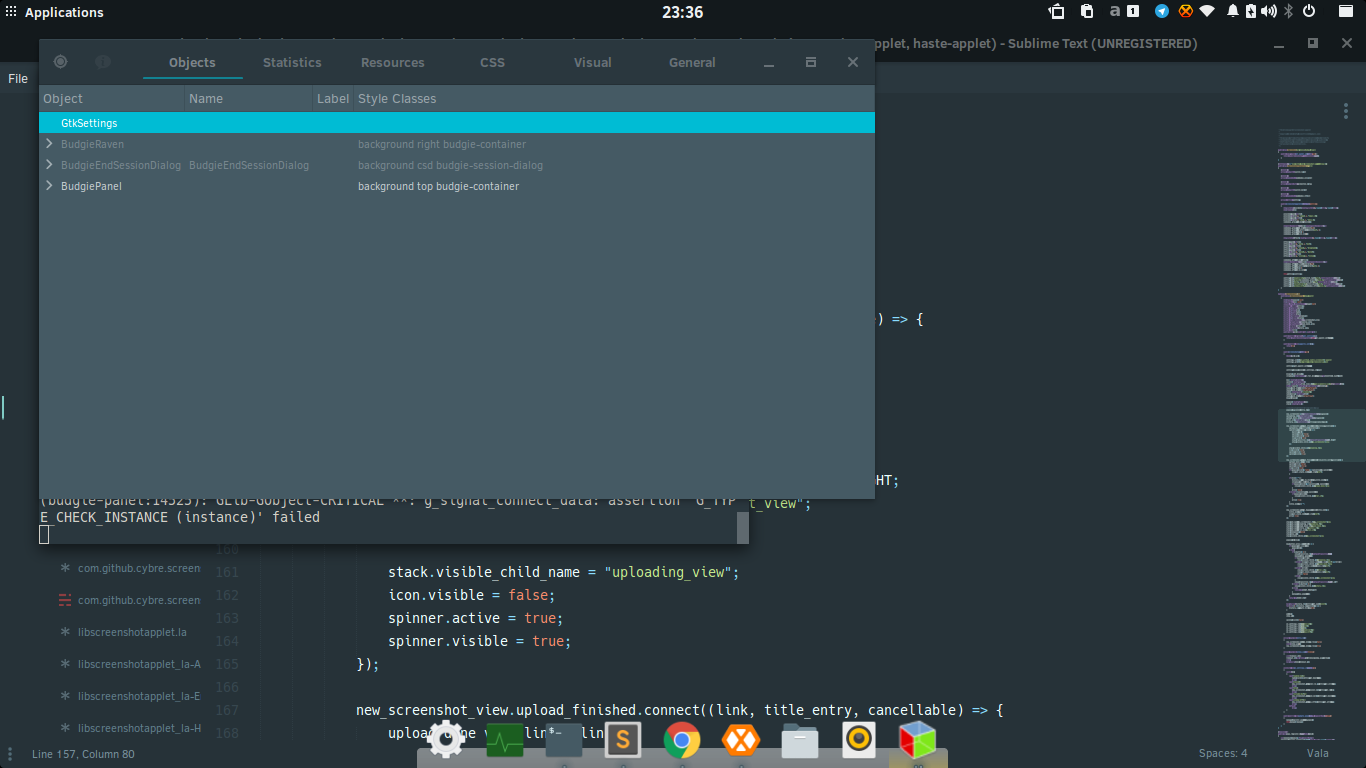The width and height of the screenshot is (1366, 768).
Task: Click the screenshot applet icon in top panel
Action: tap(1057, 12)
